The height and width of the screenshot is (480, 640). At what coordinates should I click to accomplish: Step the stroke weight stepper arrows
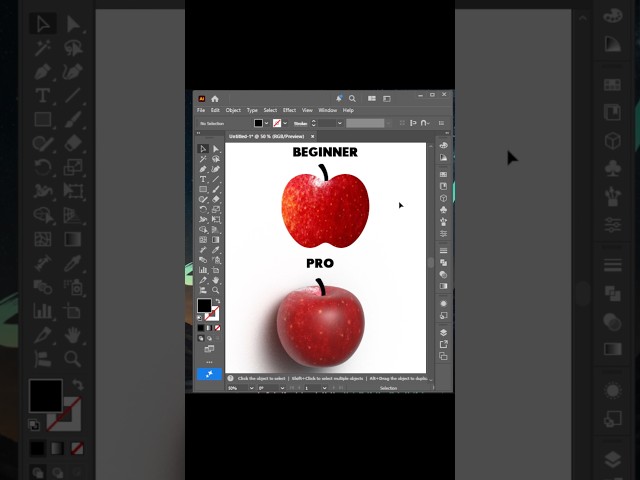pos(313,123)
